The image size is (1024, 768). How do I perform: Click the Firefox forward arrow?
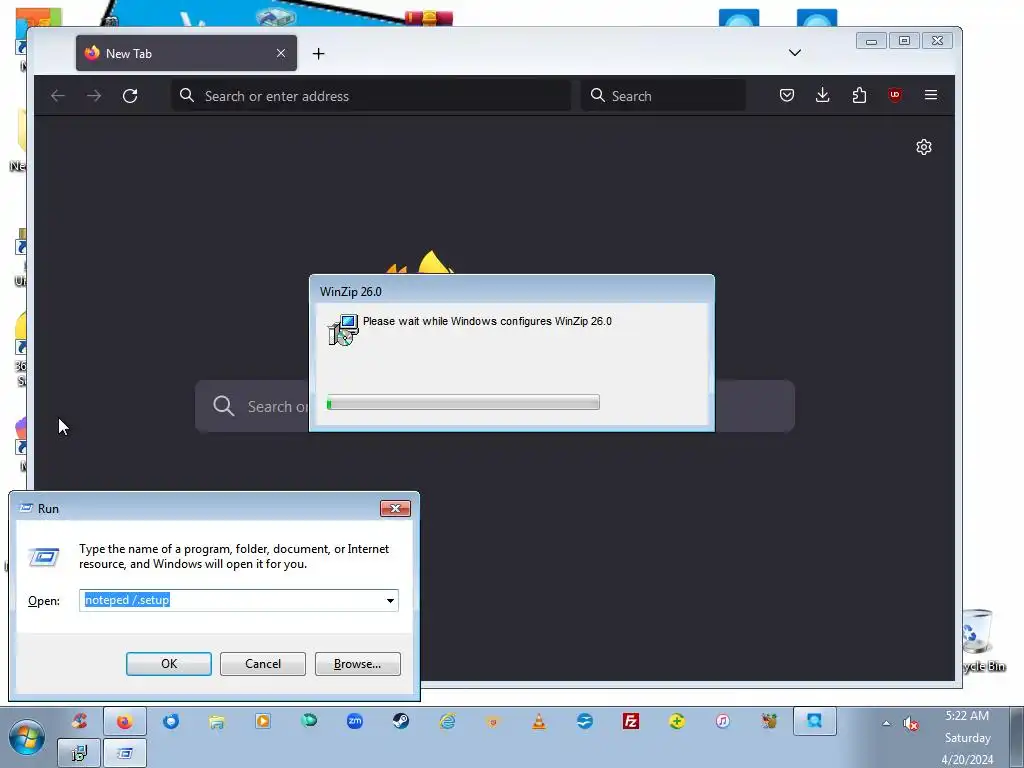pyautogui.click(x=94, y=96)
